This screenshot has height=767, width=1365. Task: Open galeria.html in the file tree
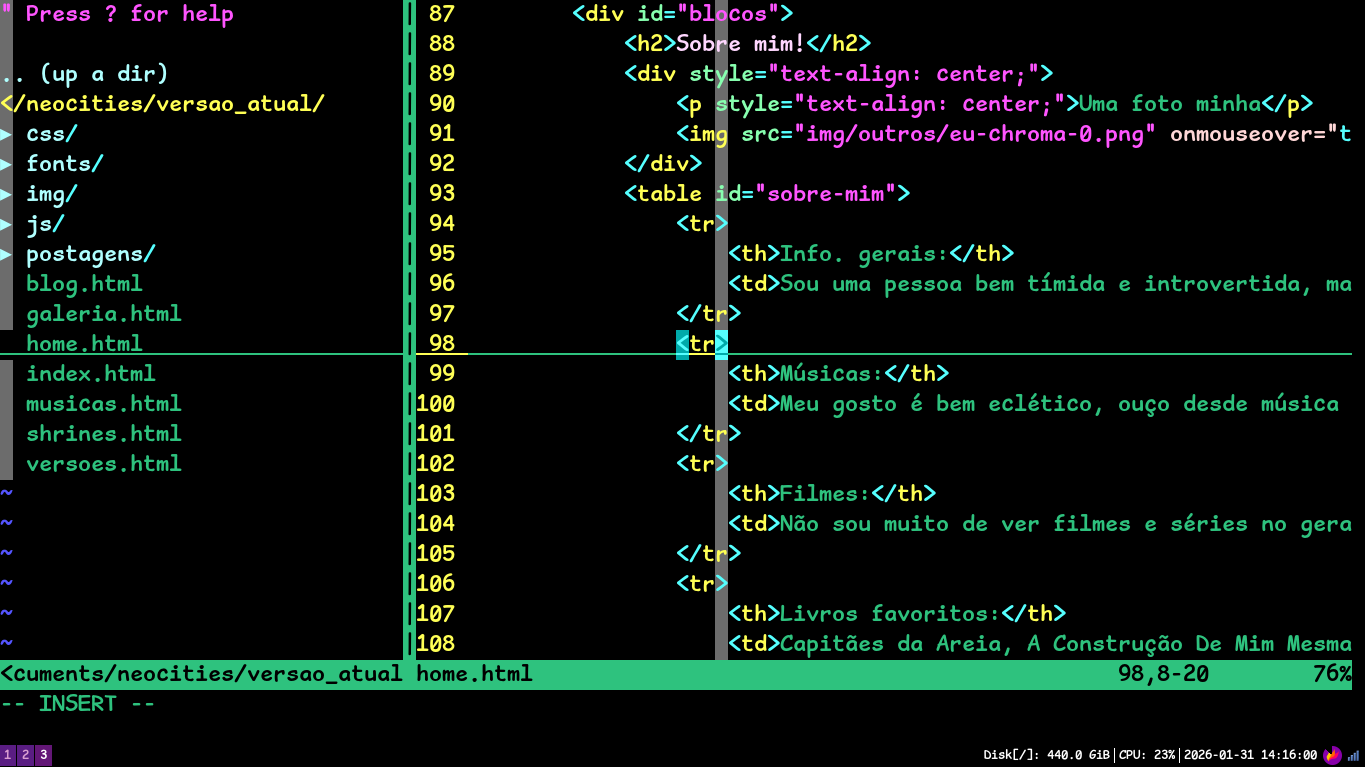click(103, 313)
